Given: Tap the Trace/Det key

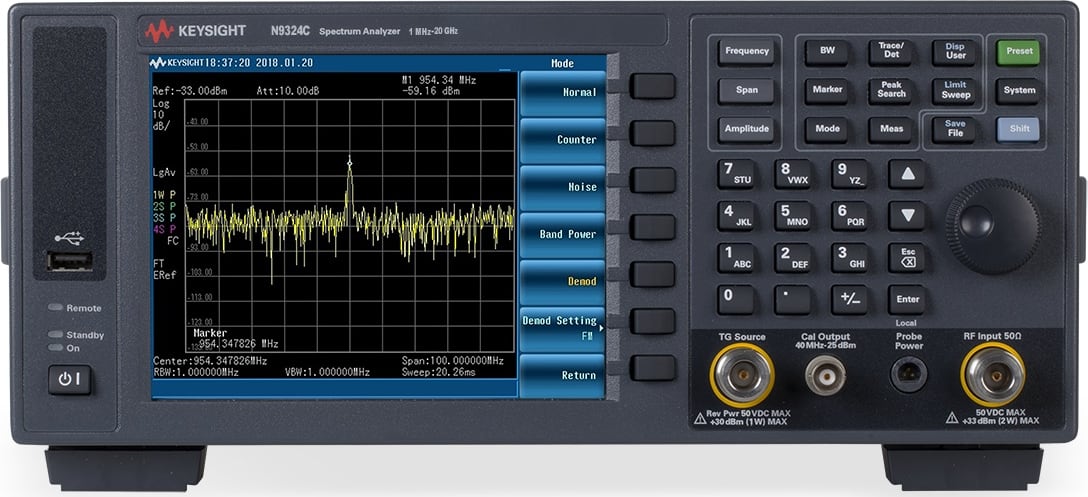Looking at the screenshot, I should coord(891,52).
